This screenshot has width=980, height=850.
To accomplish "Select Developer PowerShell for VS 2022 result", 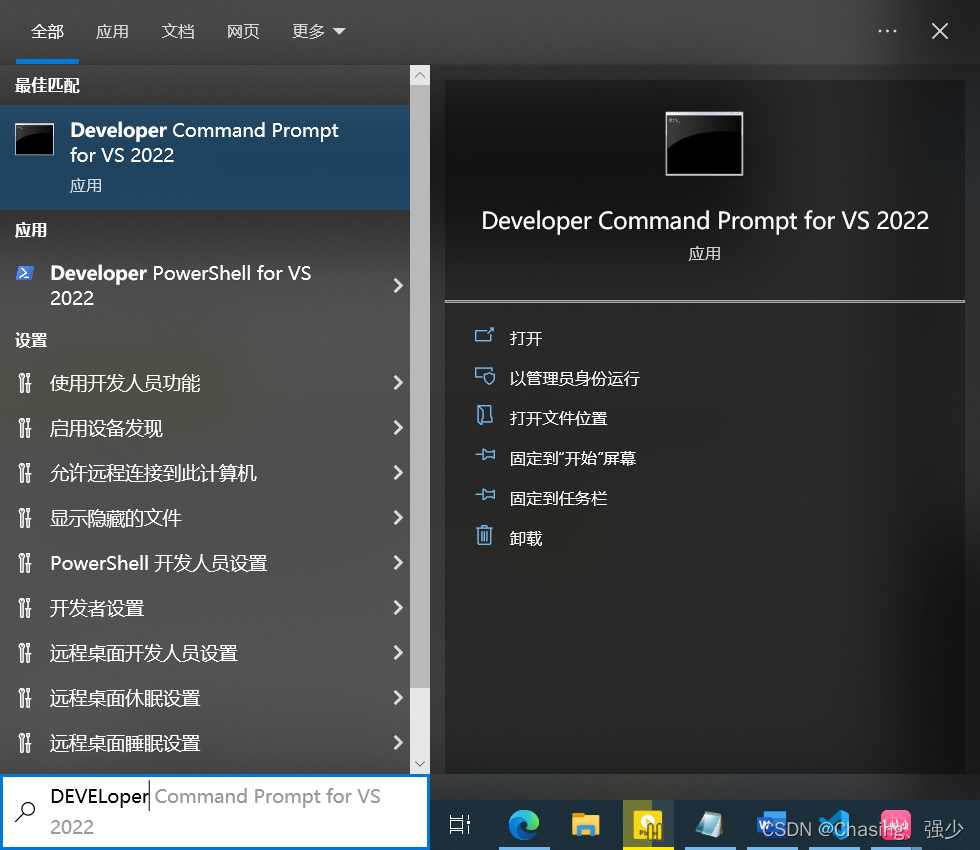I will click(205, 286).
